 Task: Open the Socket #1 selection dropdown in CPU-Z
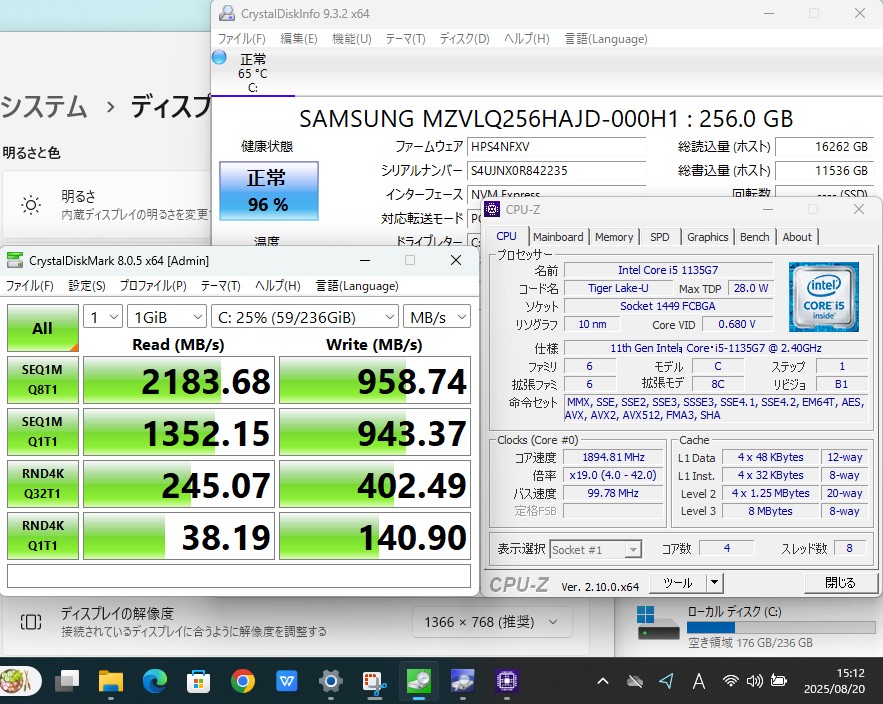tap(596, 549)
